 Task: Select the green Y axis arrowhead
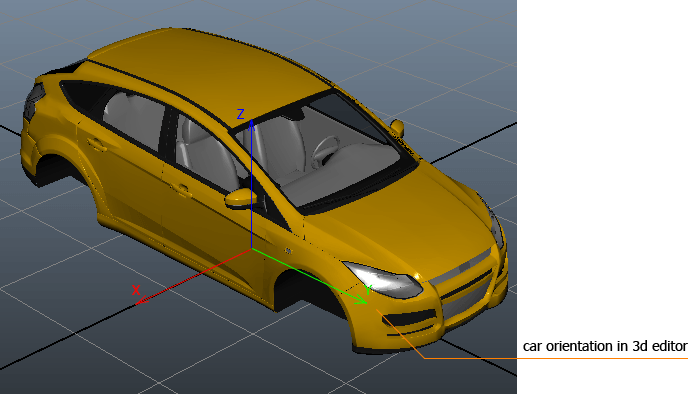tap(361, 300)
